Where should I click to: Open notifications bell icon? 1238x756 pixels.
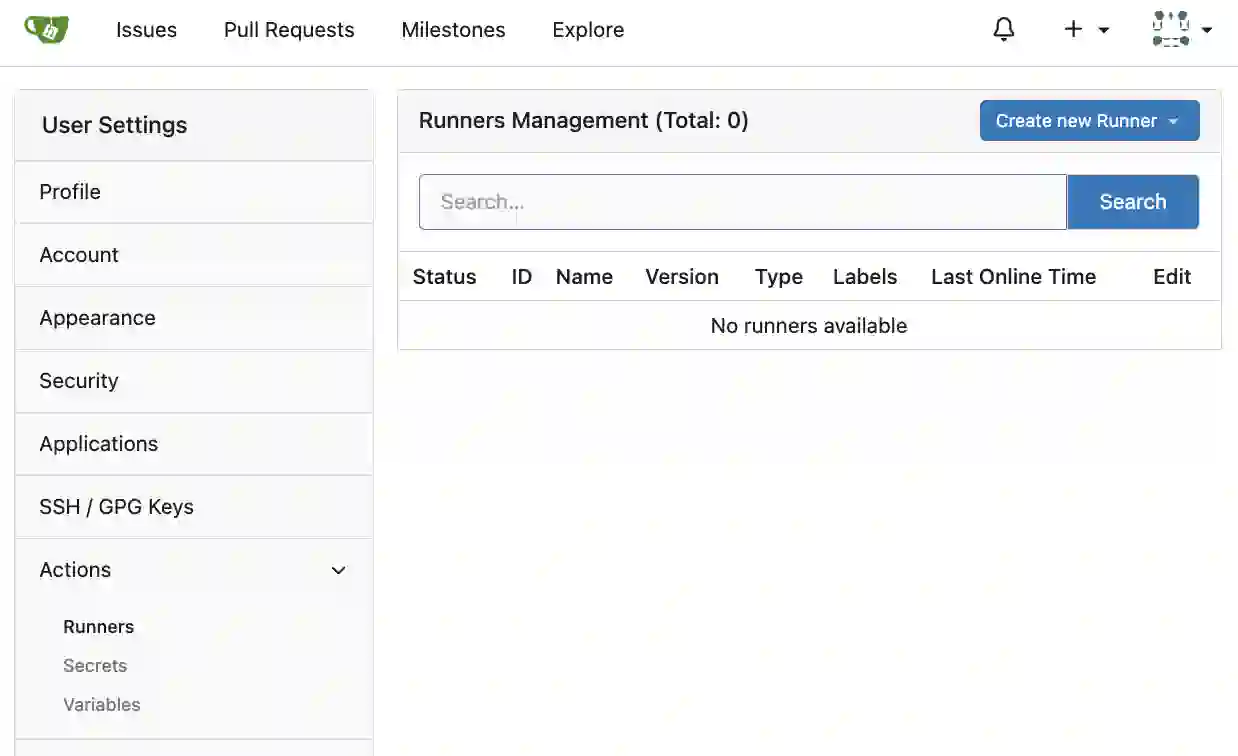(x=1004, y=30)
